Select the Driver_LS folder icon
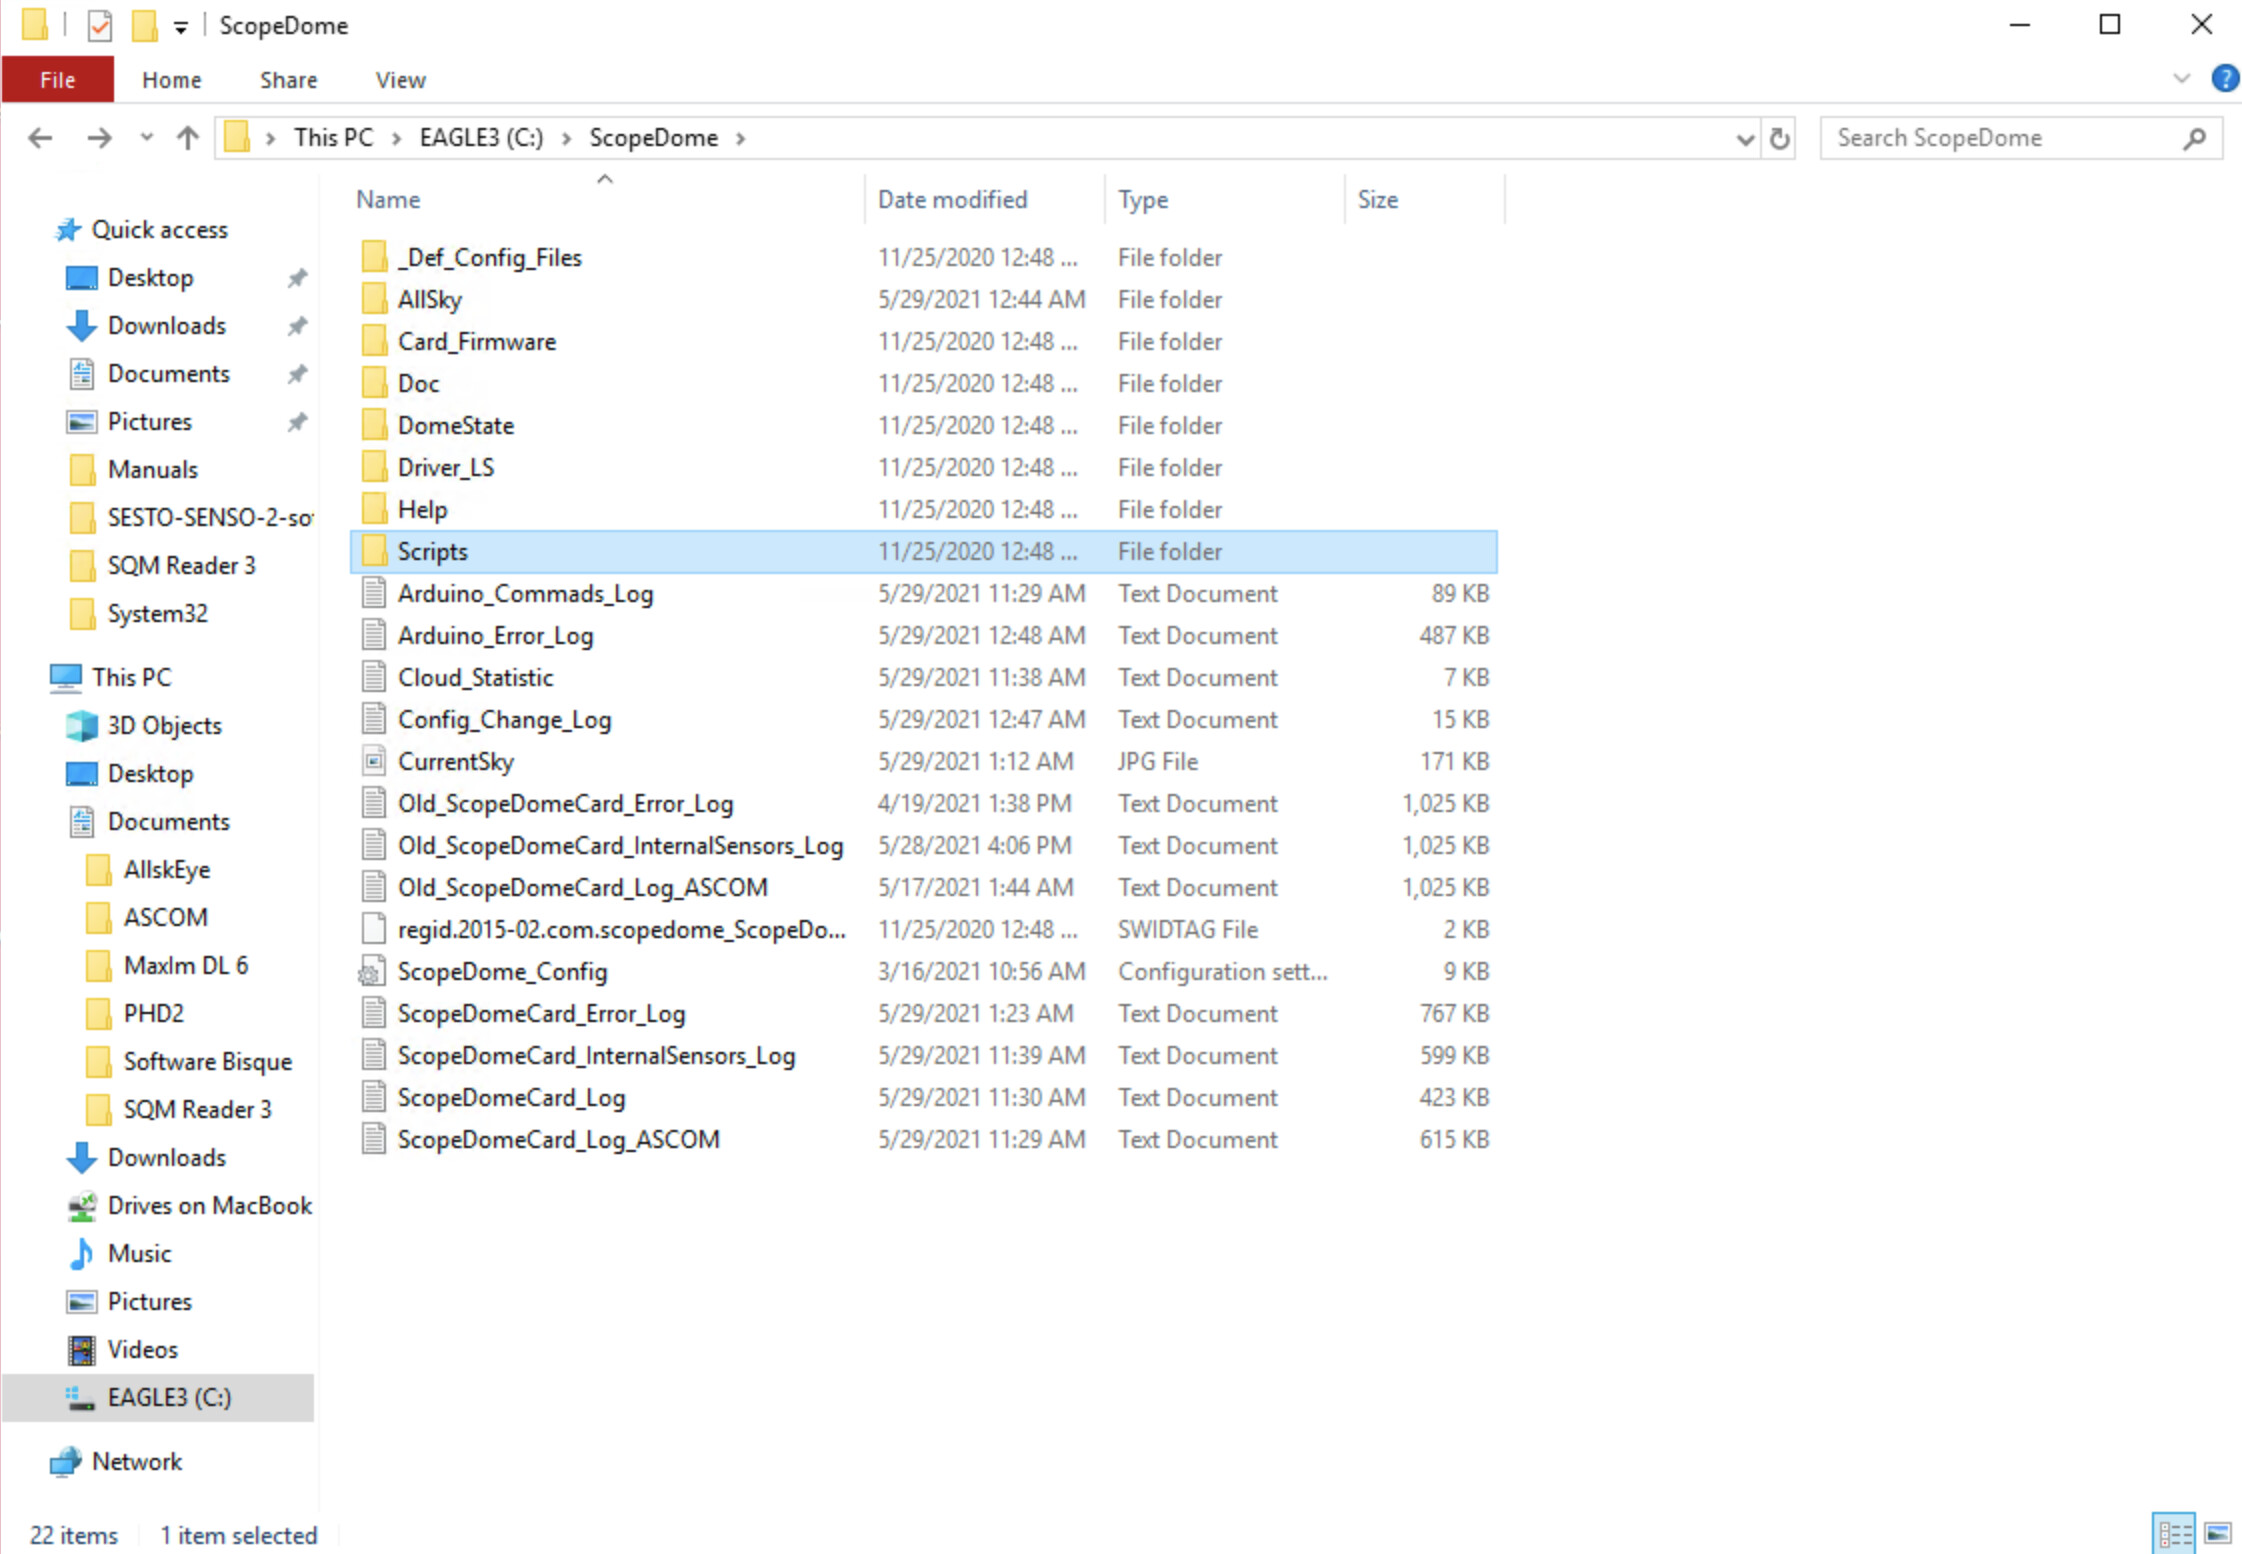 click(374, 467)
